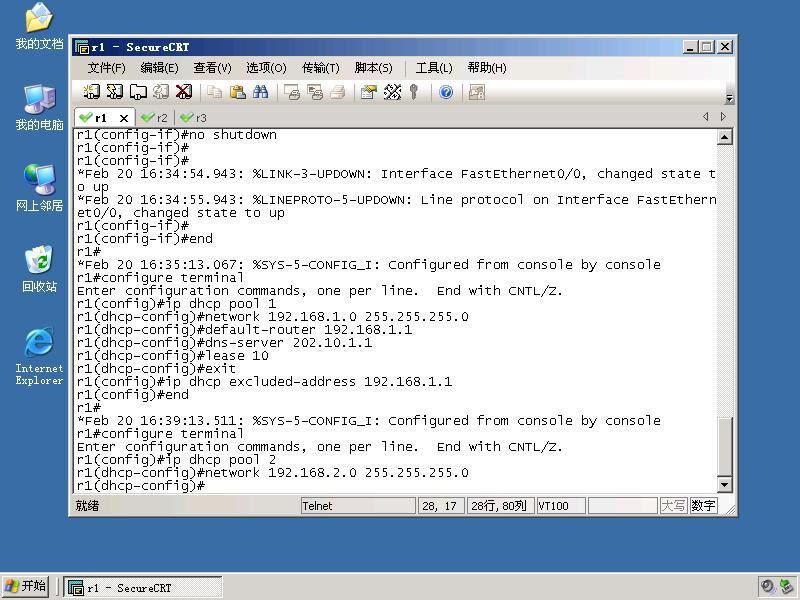Click the Disconnect red X icon
The image size is (800, 600).
coord(184,92)
